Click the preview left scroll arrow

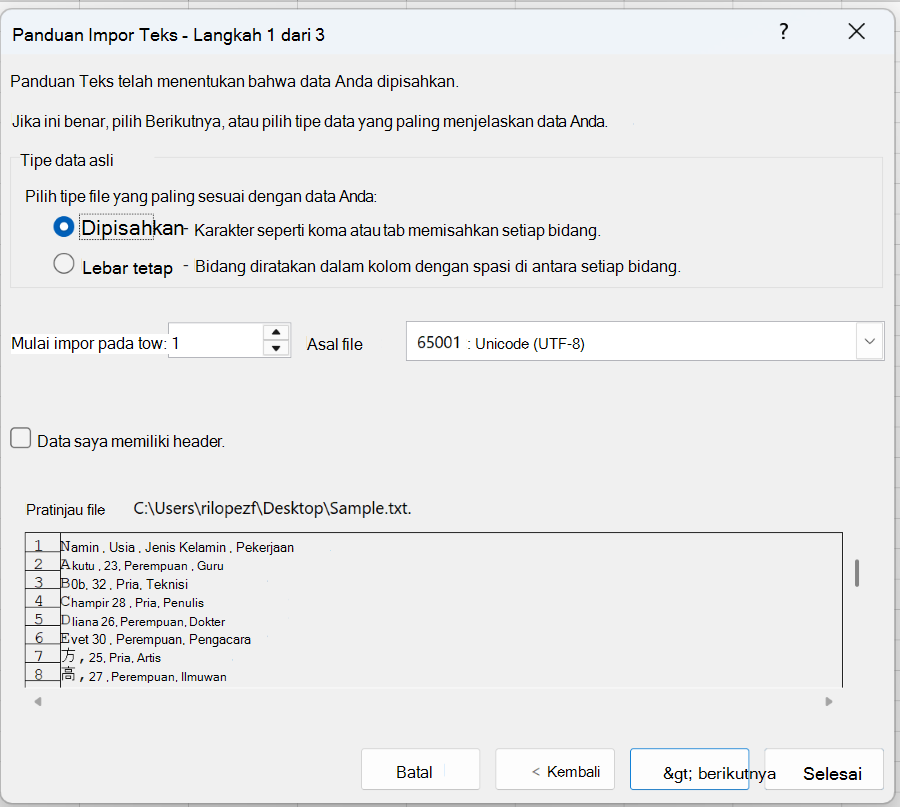(x=38, y=701)
